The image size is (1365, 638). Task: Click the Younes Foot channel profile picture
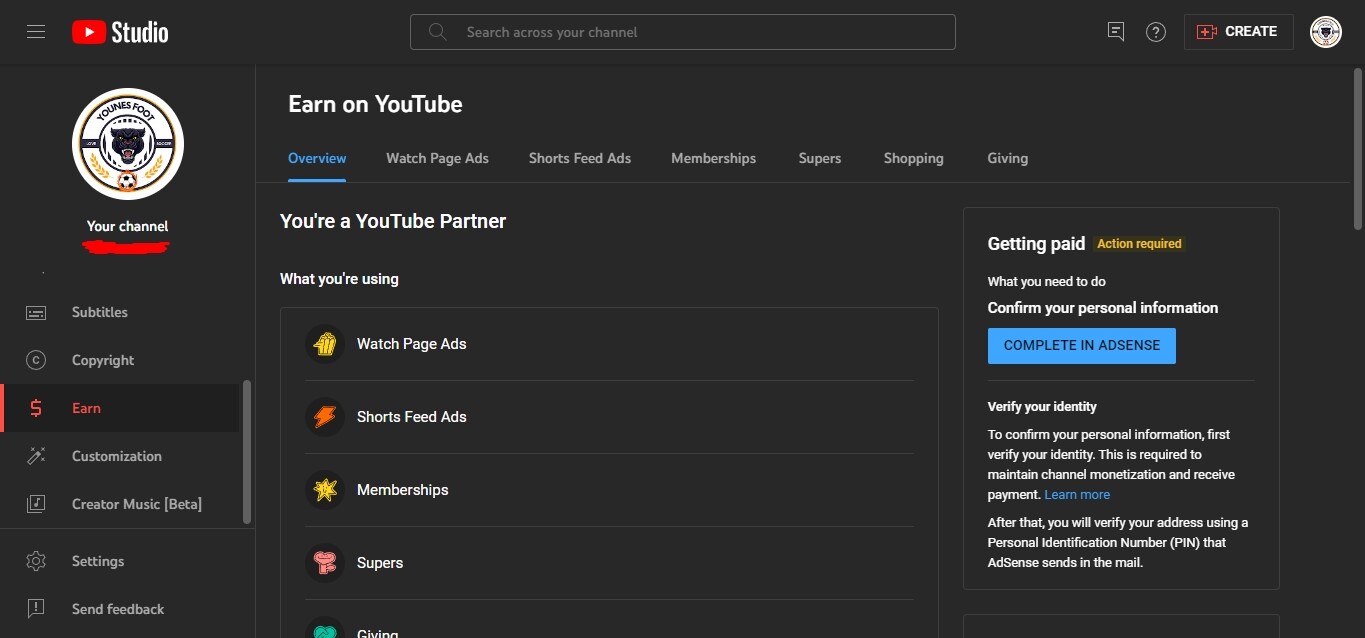point(128,144)
